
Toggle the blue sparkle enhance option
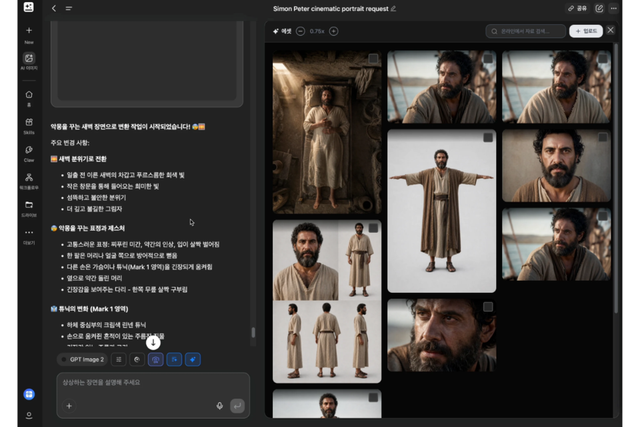coord(193,359)
